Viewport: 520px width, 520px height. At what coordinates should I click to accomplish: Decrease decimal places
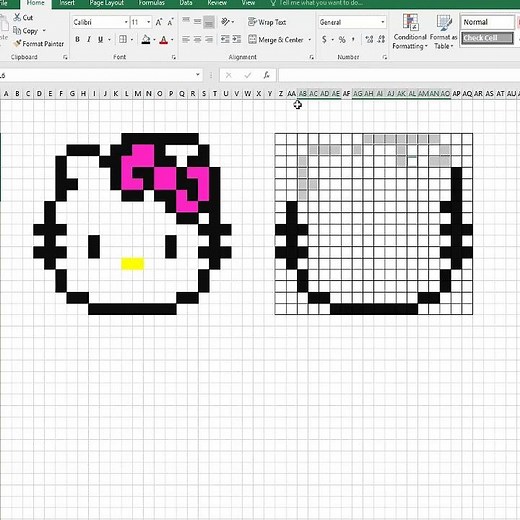click(381, 40)
